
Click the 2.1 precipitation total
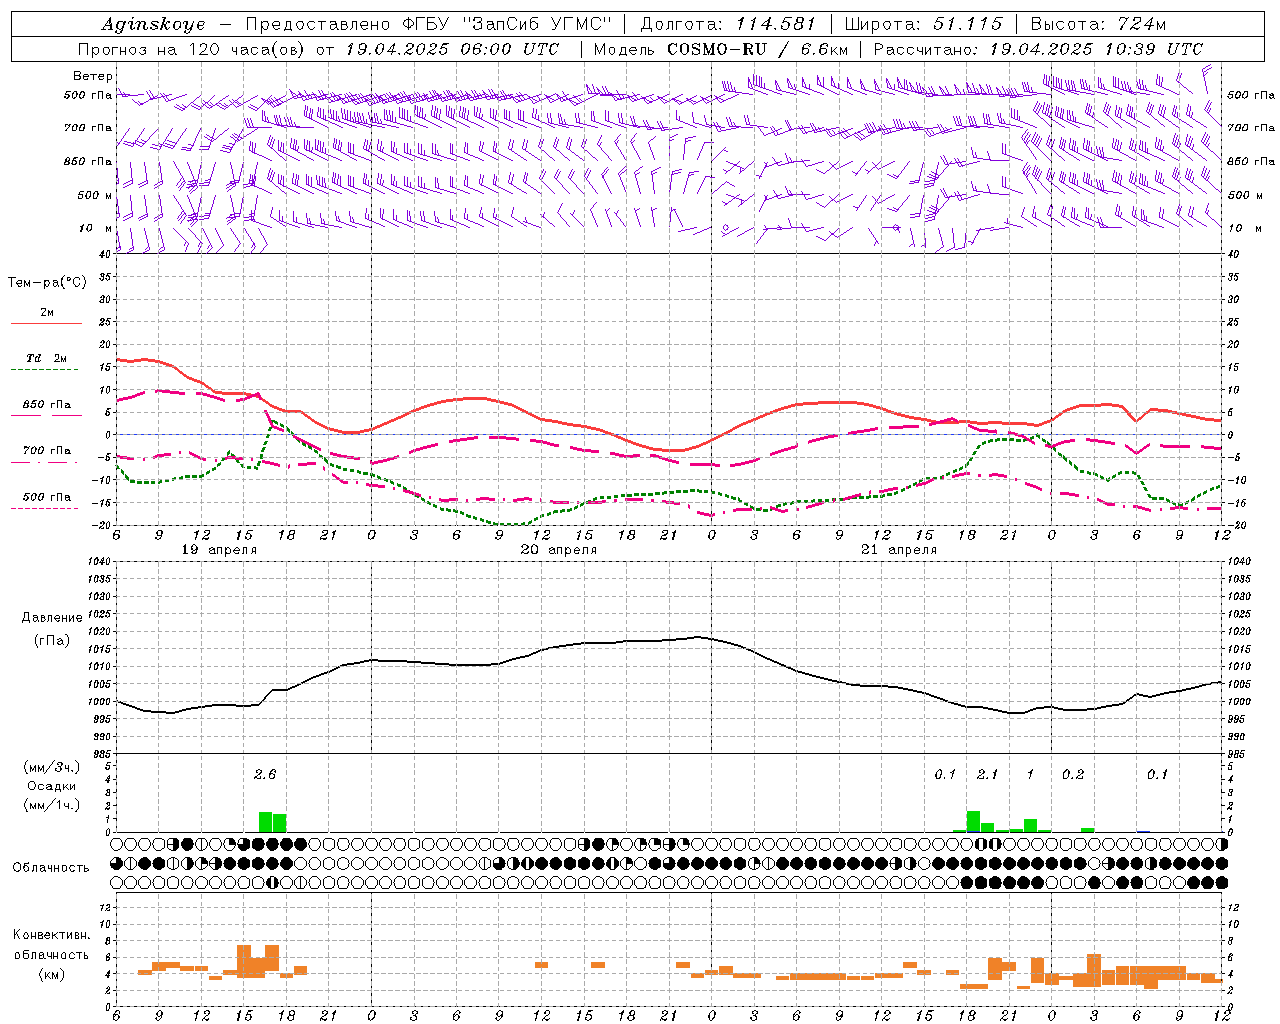coord(987,774)
